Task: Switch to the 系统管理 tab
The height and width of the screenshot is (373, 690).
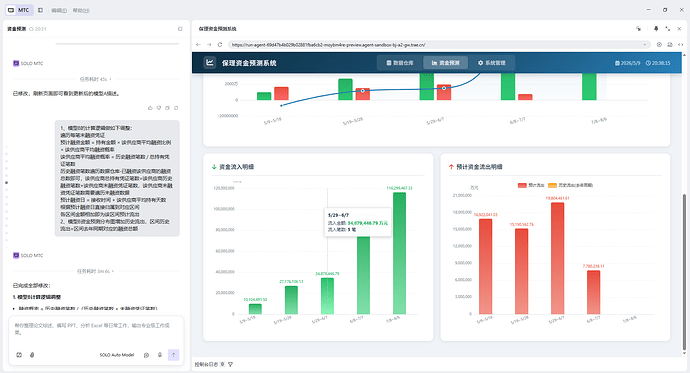Action: (492, 63)
